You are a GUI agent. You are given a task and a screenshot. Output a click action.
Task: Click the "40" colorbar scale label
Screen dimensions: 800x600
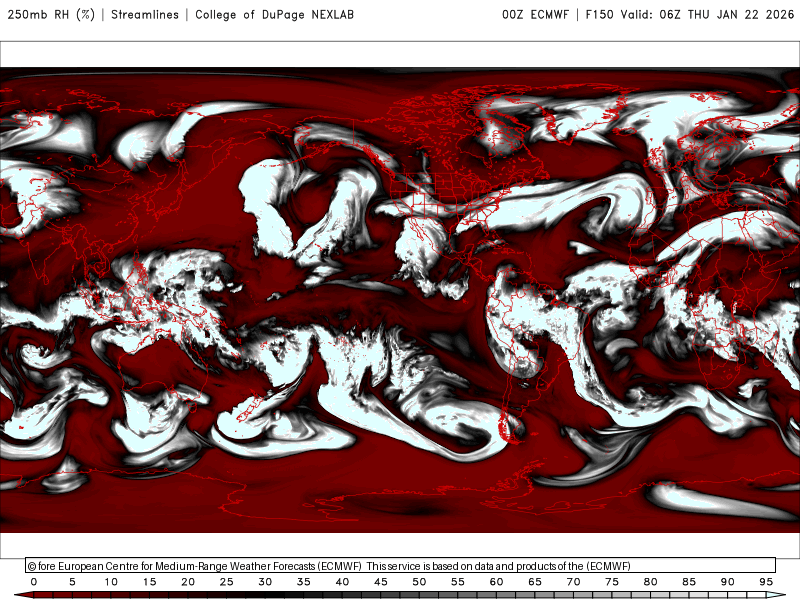pyautogui.click(x=342, y=582)
